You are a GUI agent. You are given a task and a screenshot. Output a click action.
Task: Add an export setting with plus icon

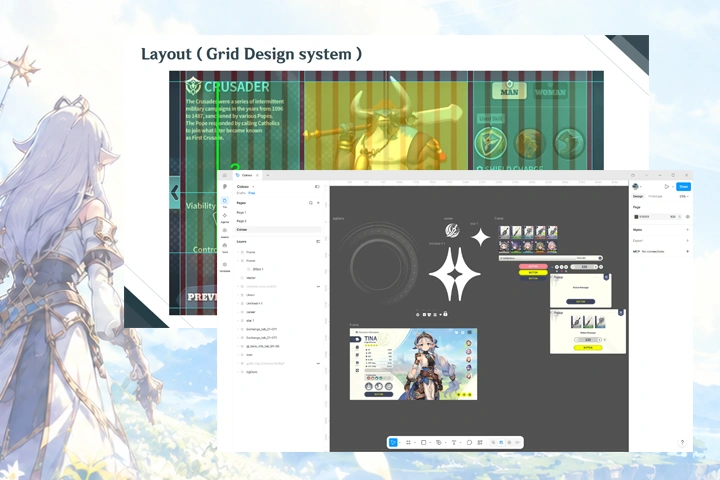click(x=687, y=240)
